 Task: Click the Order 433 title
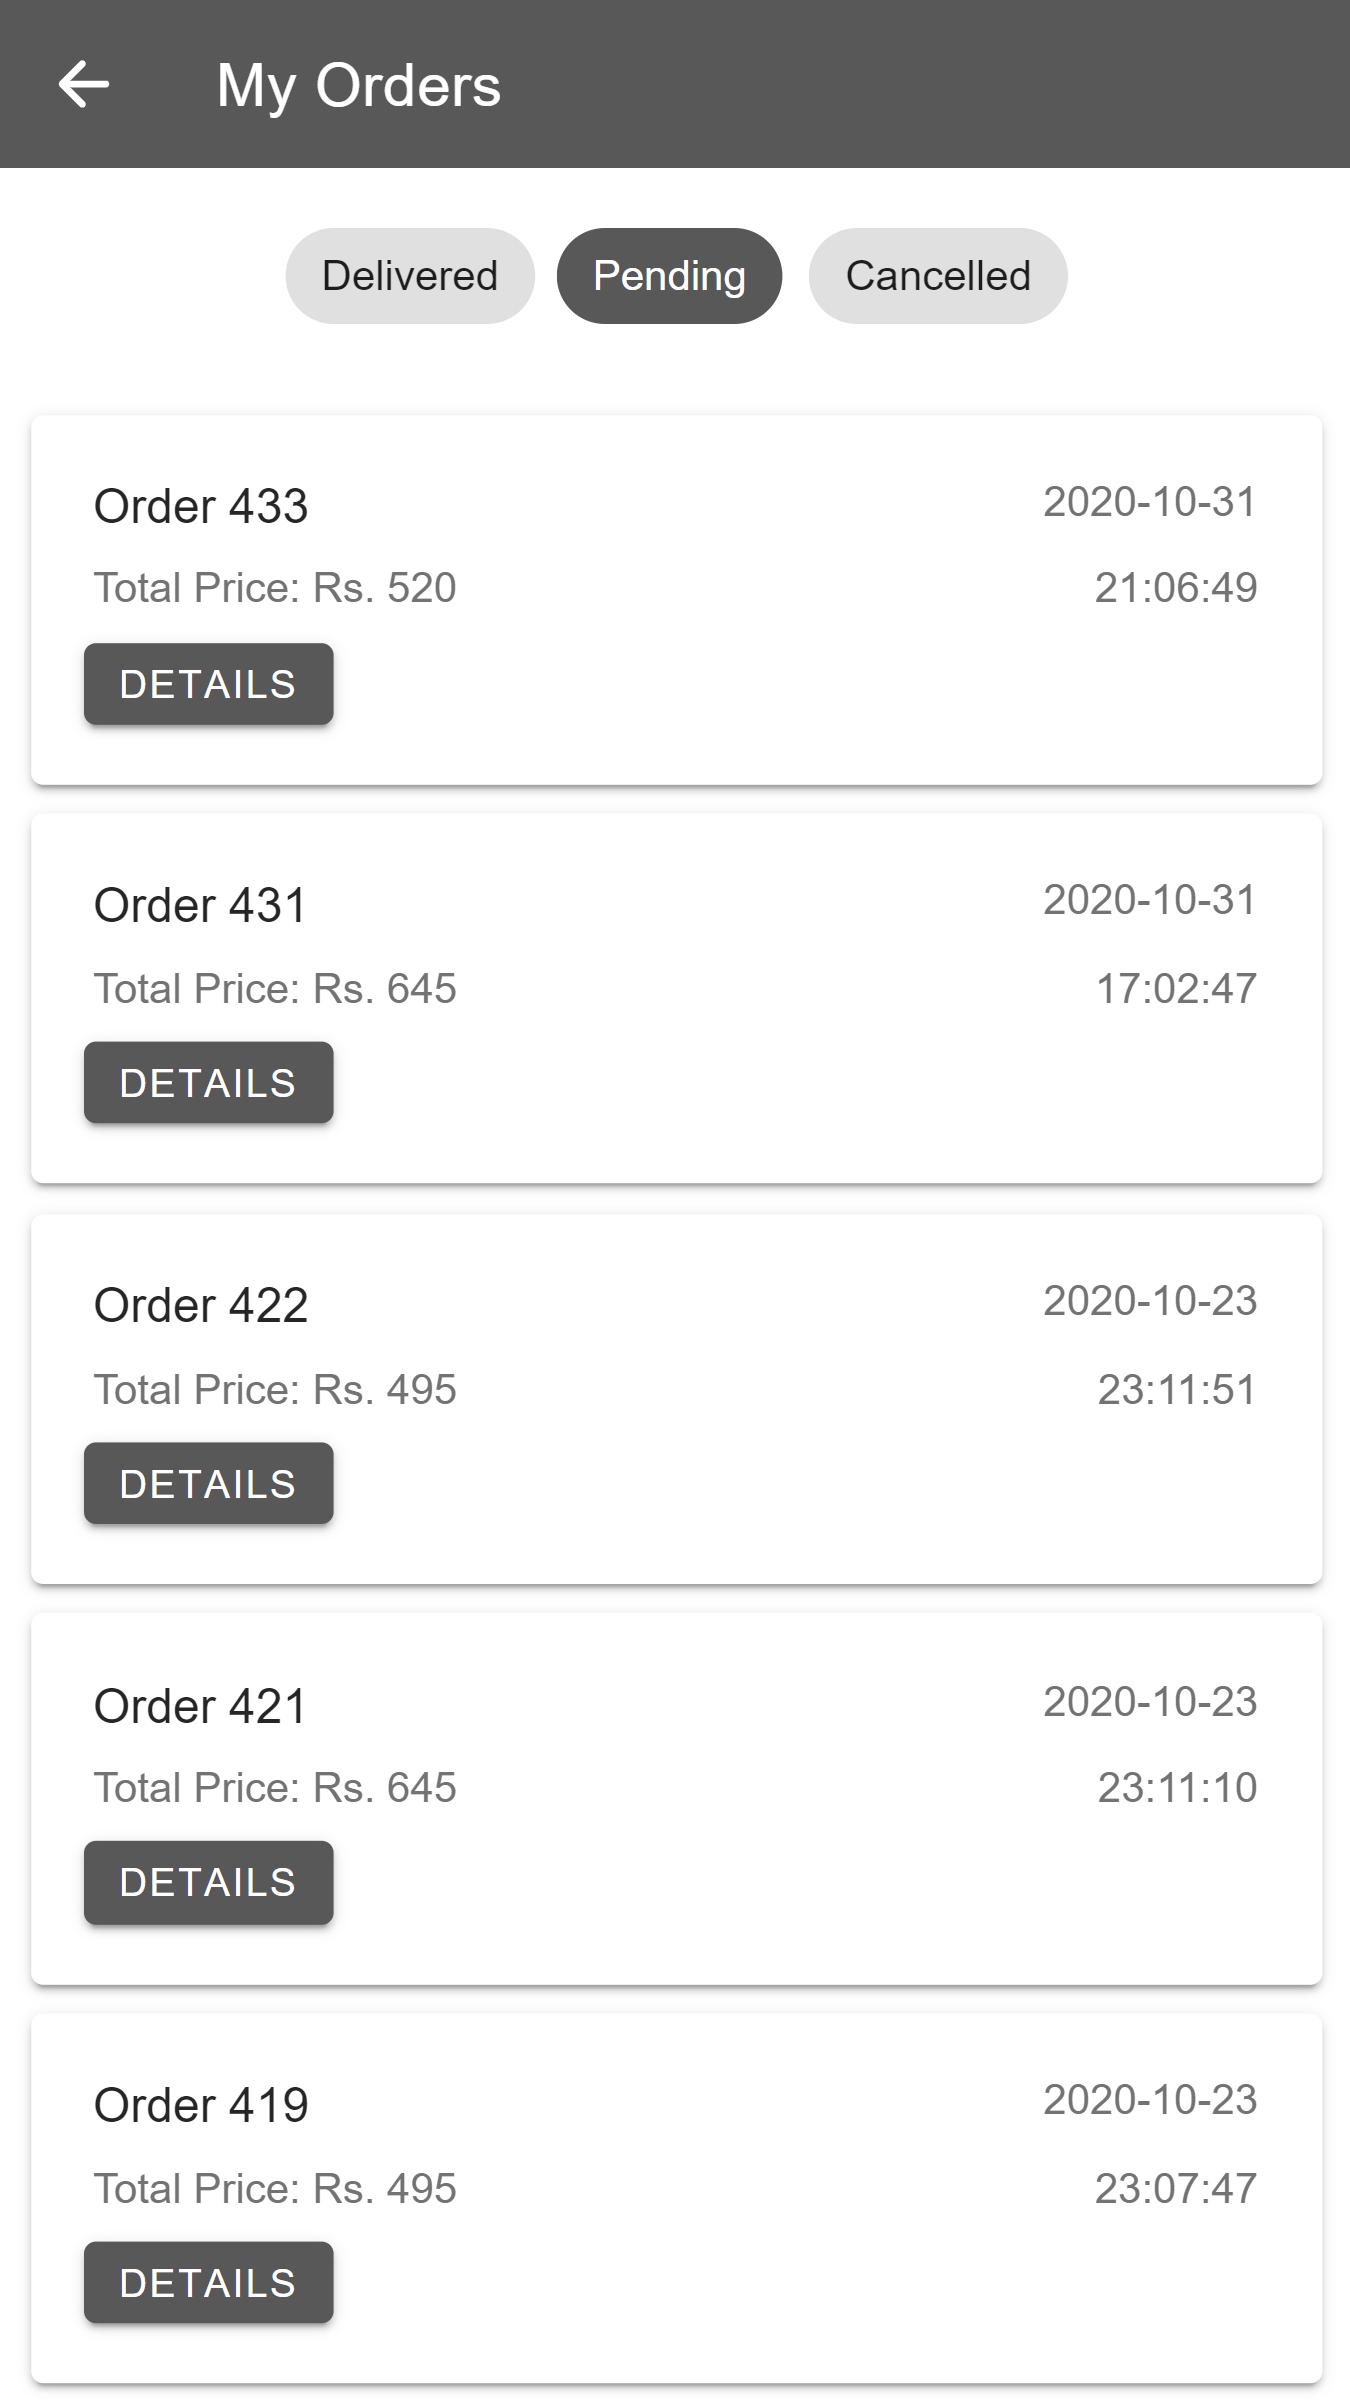click(x=201, y=506)
